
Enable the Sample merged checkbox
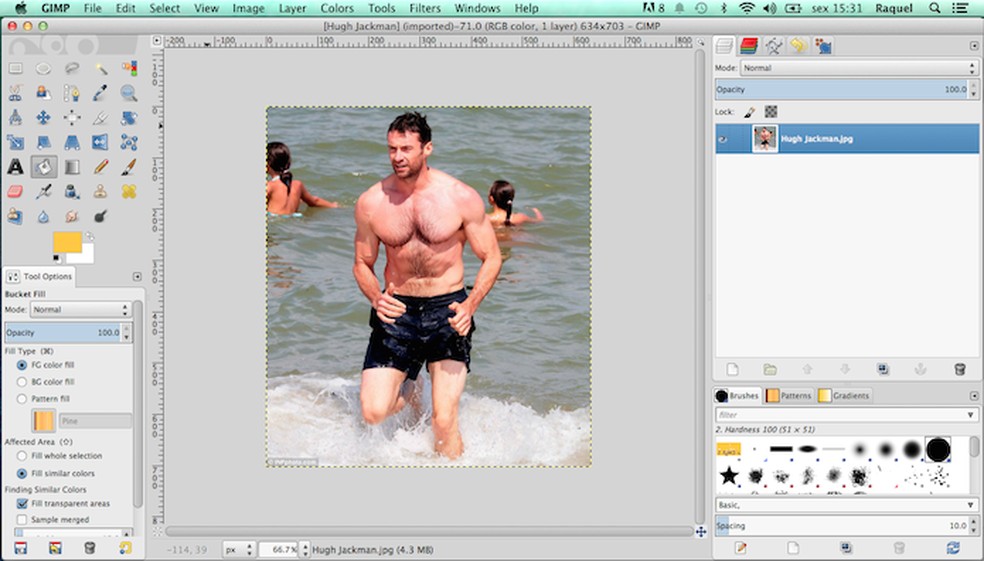coord(22,520)
